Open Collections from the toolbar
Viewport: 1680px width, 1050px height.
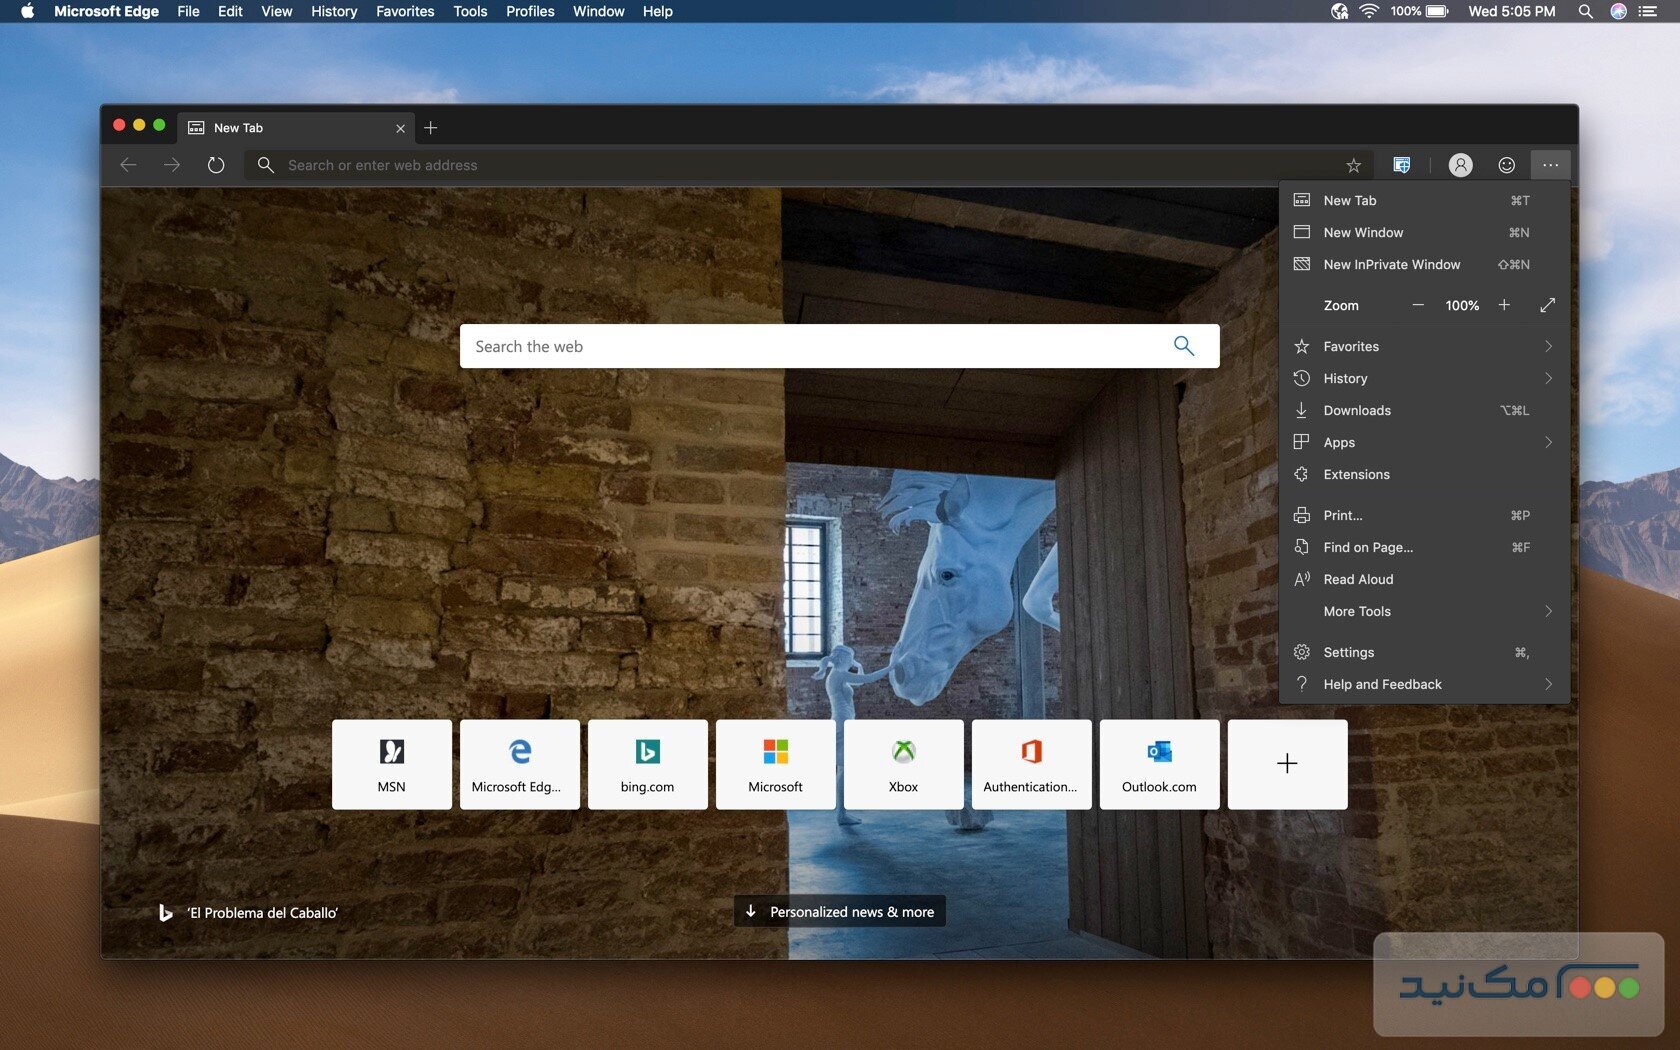coord(1402,164)
